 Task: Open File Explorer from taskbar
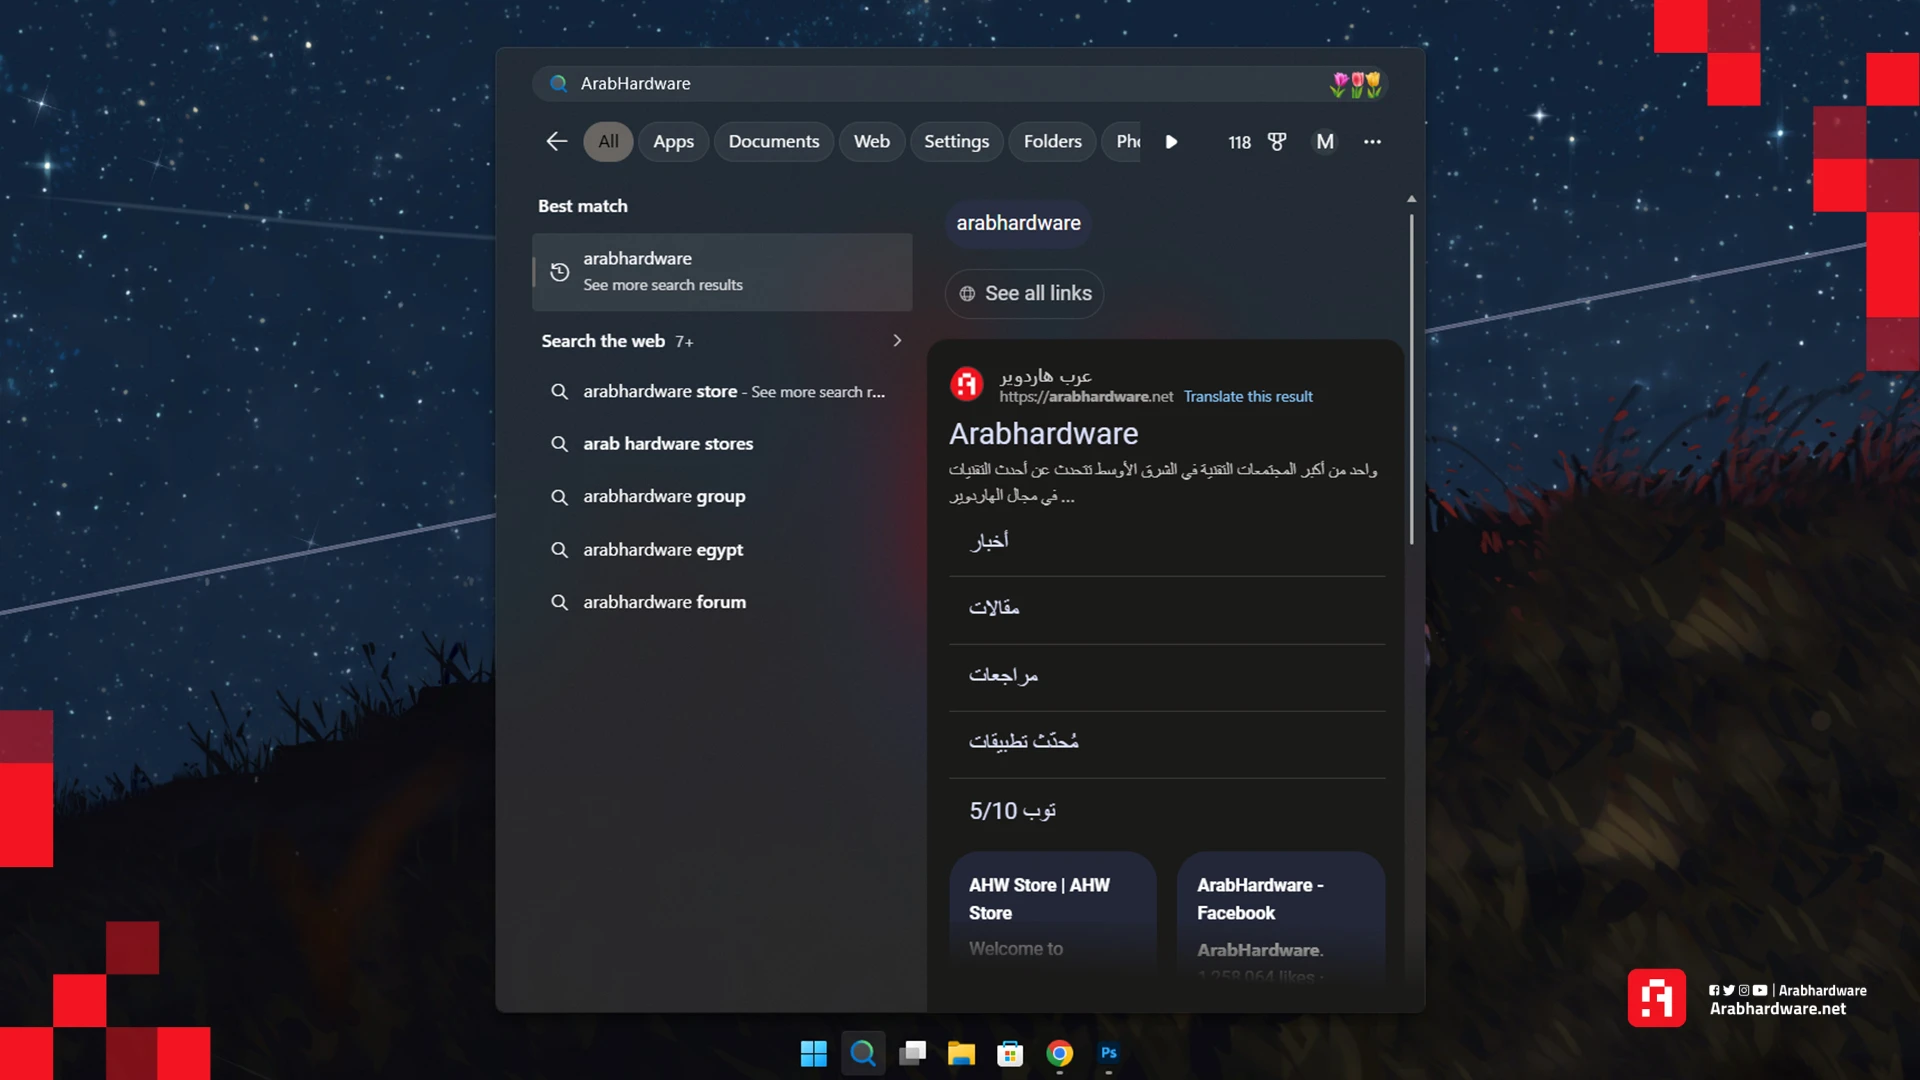click(x=961, y=1053)
